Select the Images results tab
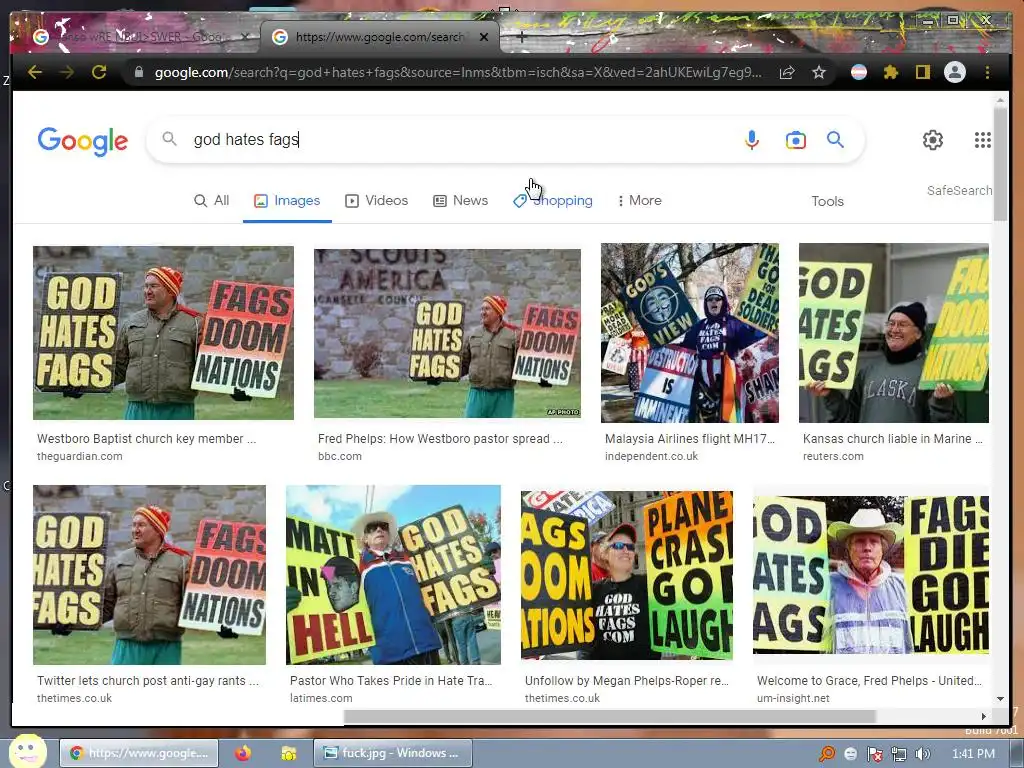This screenshot has width=1024, height=768. pyautogui.click(x=287, y=200)
